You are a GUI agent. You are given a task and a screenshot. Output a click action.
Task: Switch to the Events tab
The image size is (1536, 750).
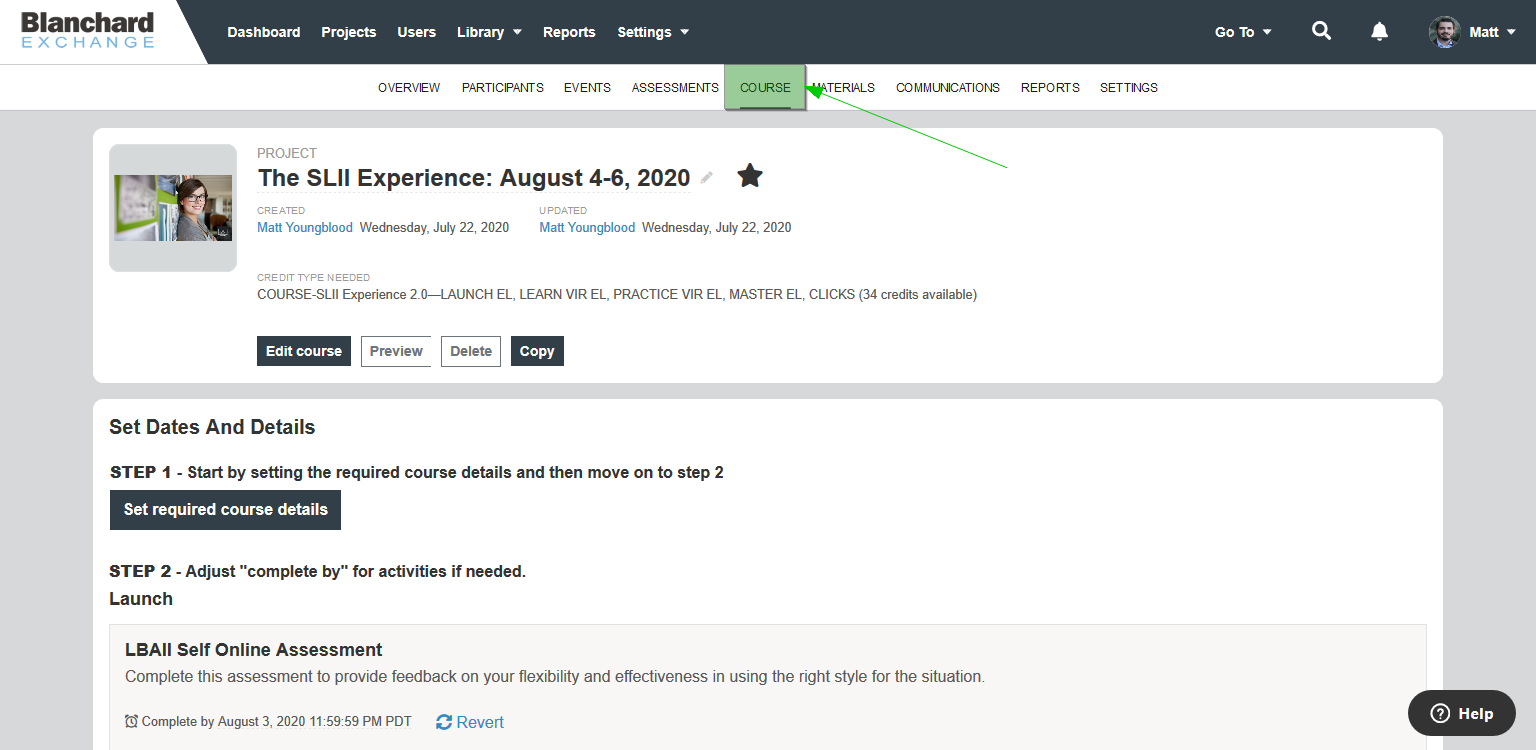[587, 88]
